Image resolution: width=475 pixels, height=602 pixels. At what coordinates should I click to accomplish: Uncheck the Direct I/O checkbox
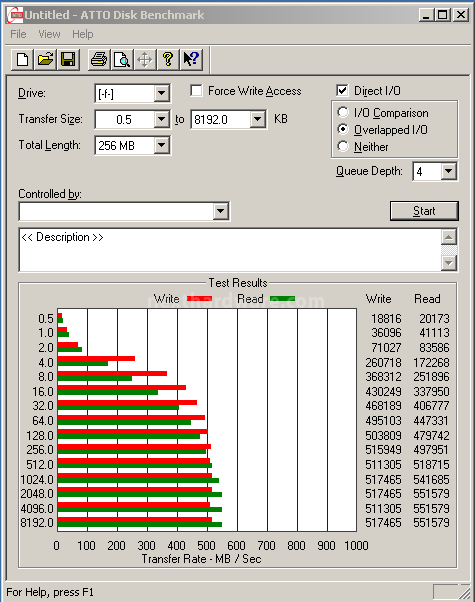click(x=342, y=91)
